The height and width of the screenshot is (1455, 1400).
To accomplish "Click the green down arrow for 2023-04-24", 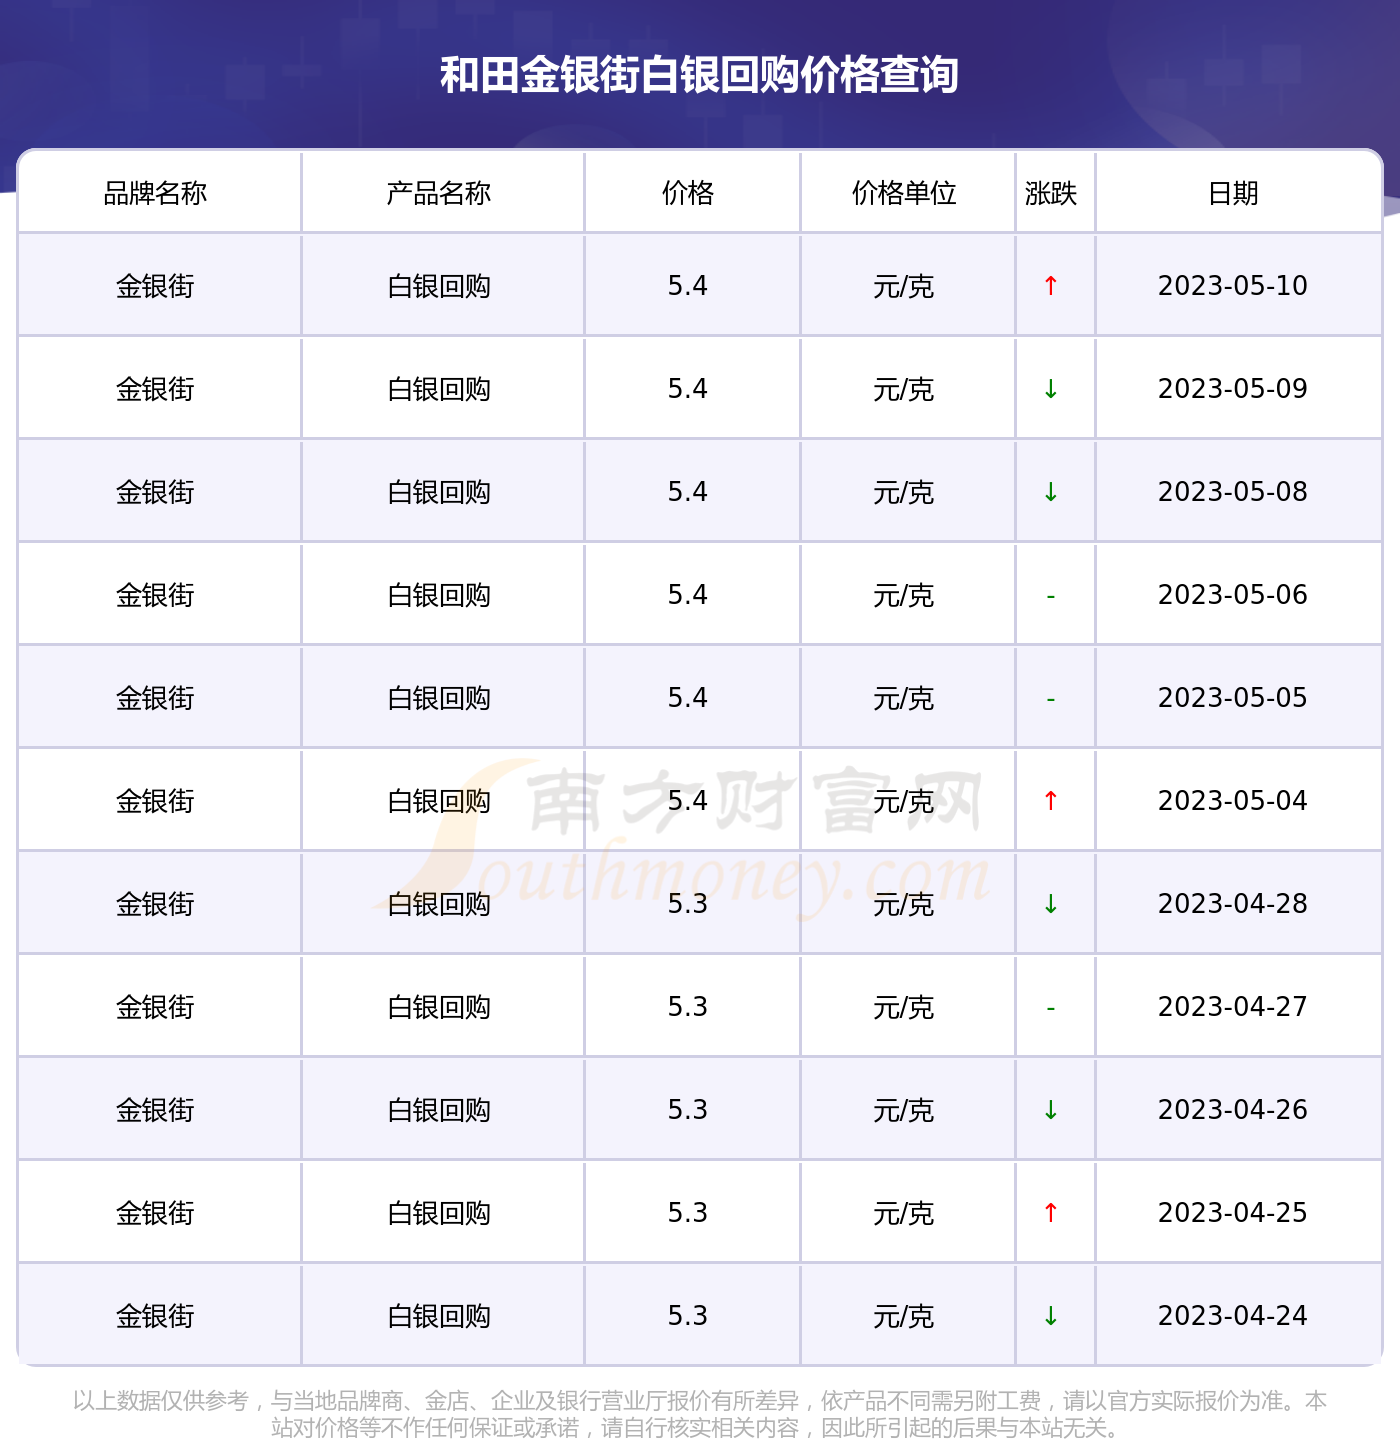I will tap(1050, 1316).
